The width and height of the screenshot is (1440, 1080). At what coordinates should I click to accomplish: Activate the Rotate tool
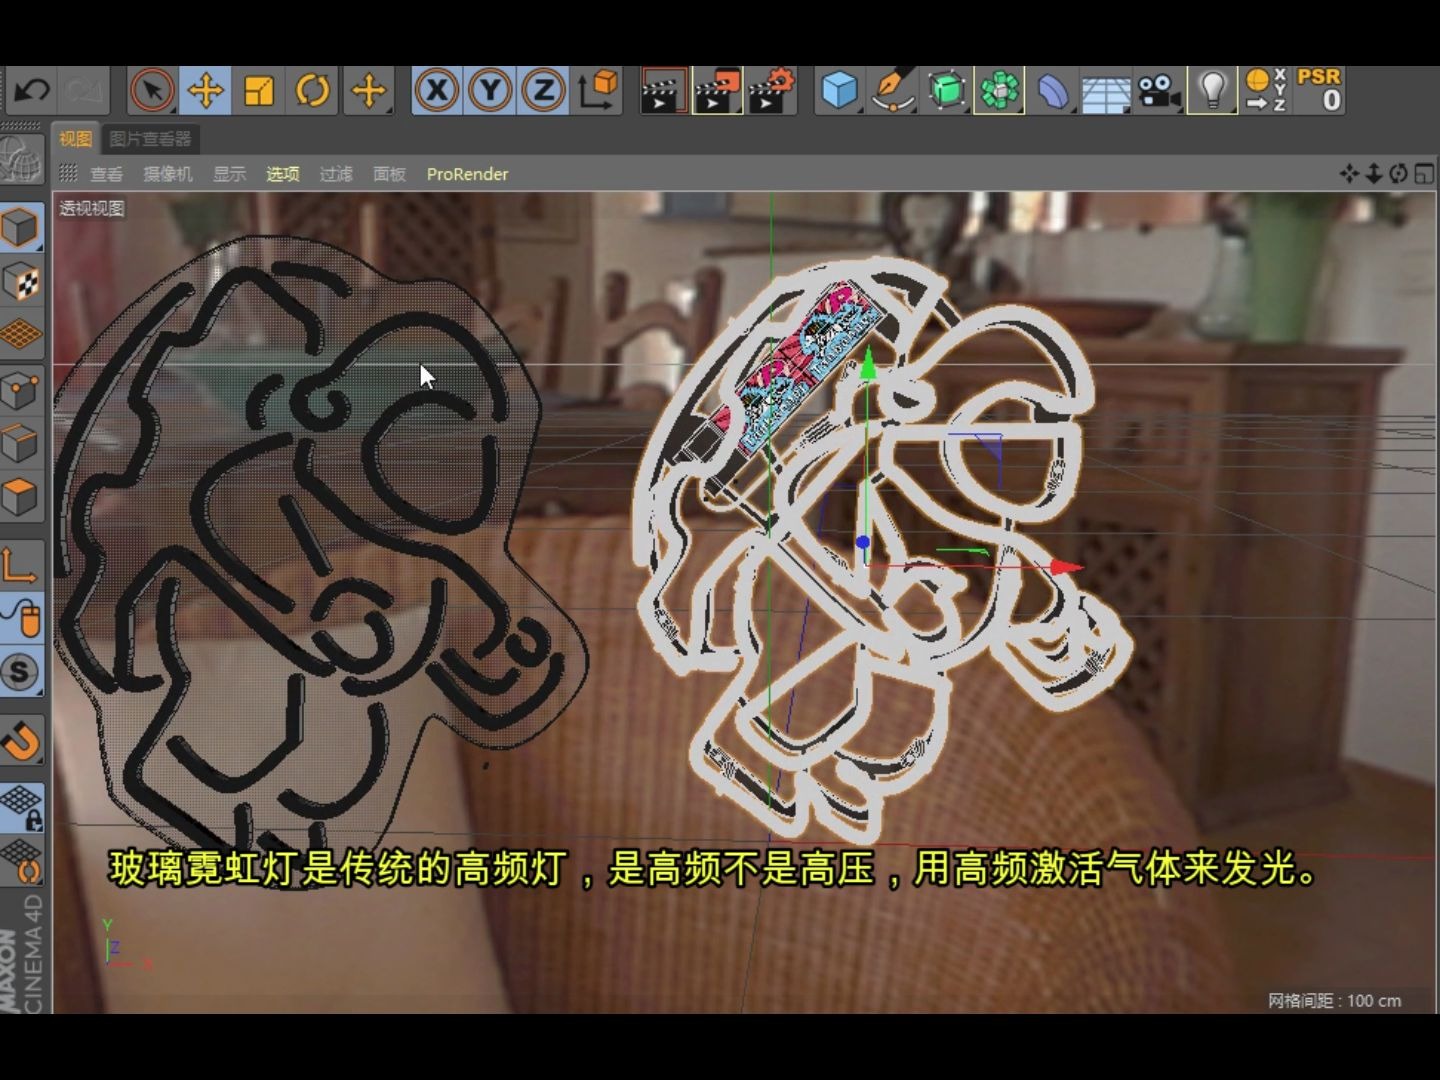click(x=312, y=90)
